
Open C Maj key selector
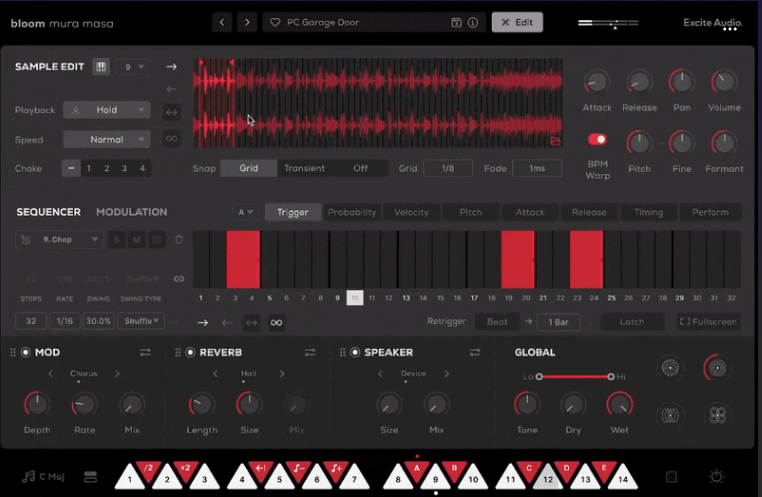(x=44, y=477)
